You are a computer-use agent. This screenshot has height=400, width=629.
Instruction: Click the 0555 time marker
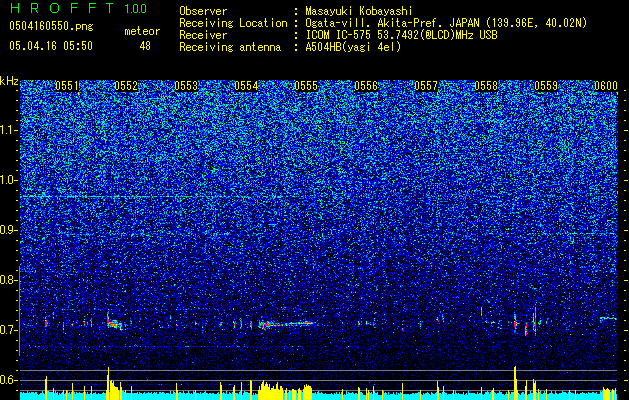[306, 86]
